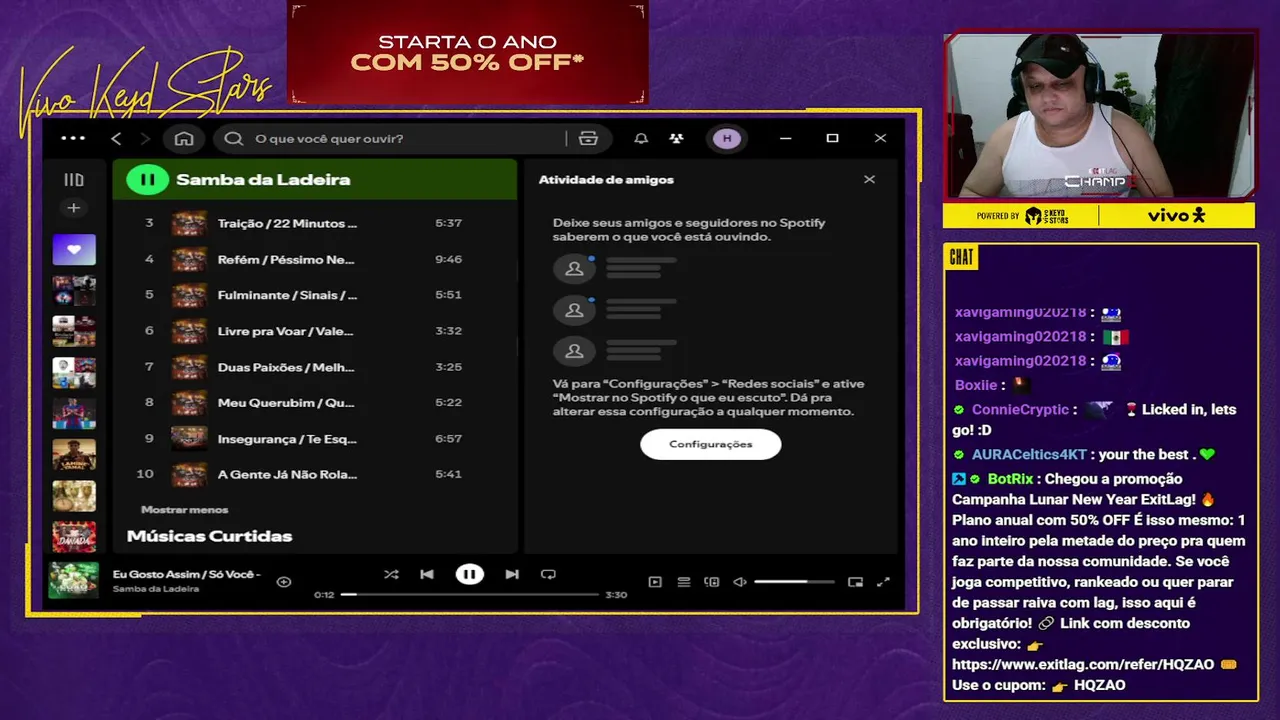Open the Samba da Ladeira header title

263,180
